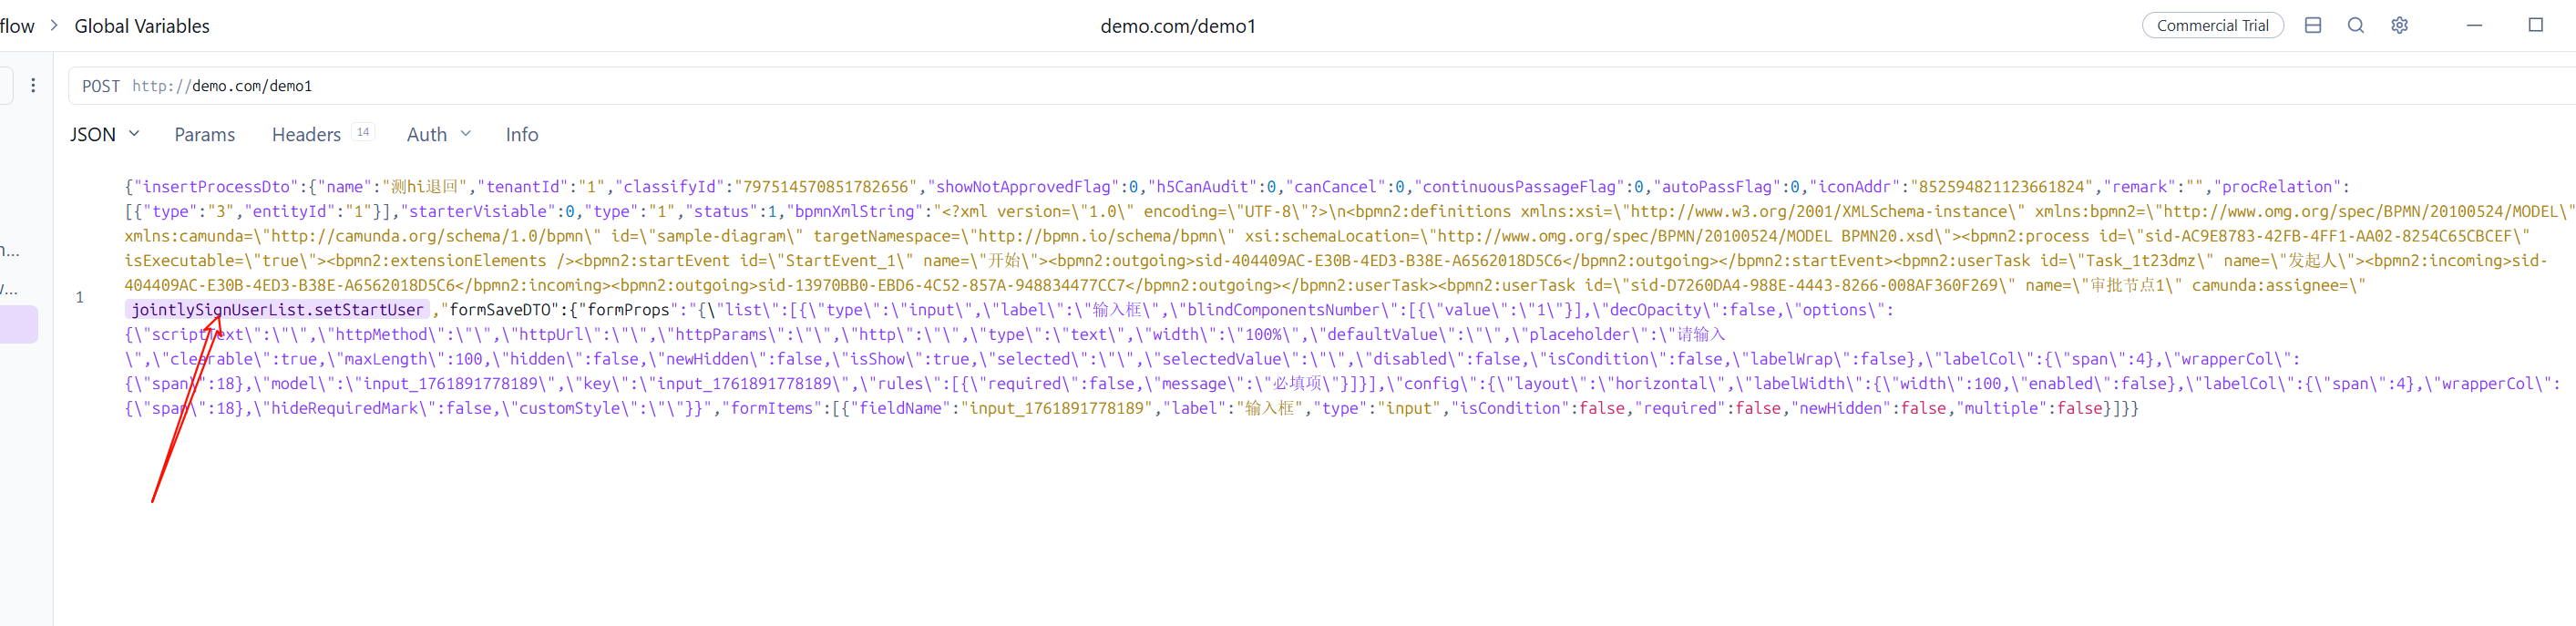2576x626 pixels.
Task: Expand the Auth dropdown
Action: tap(465, 134)
